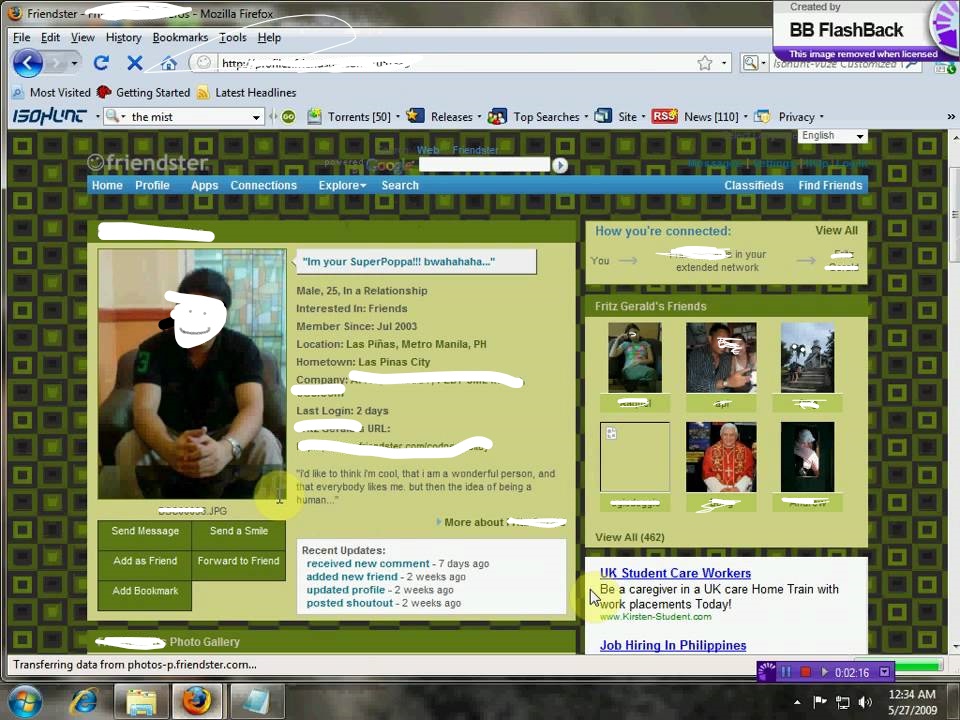
Task: Open the isoHunt toolbar logo
Action: 49,116
